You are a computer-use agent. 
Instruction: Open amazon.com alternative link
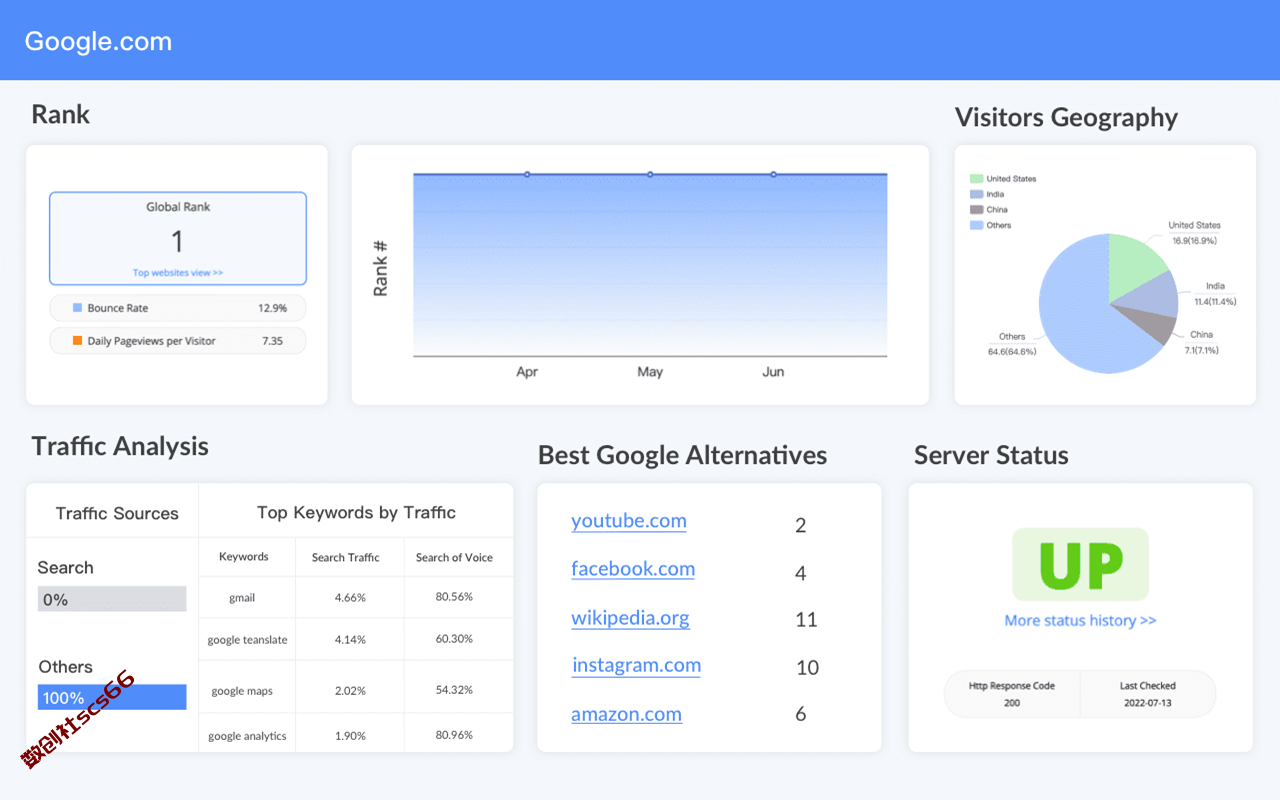626,714
